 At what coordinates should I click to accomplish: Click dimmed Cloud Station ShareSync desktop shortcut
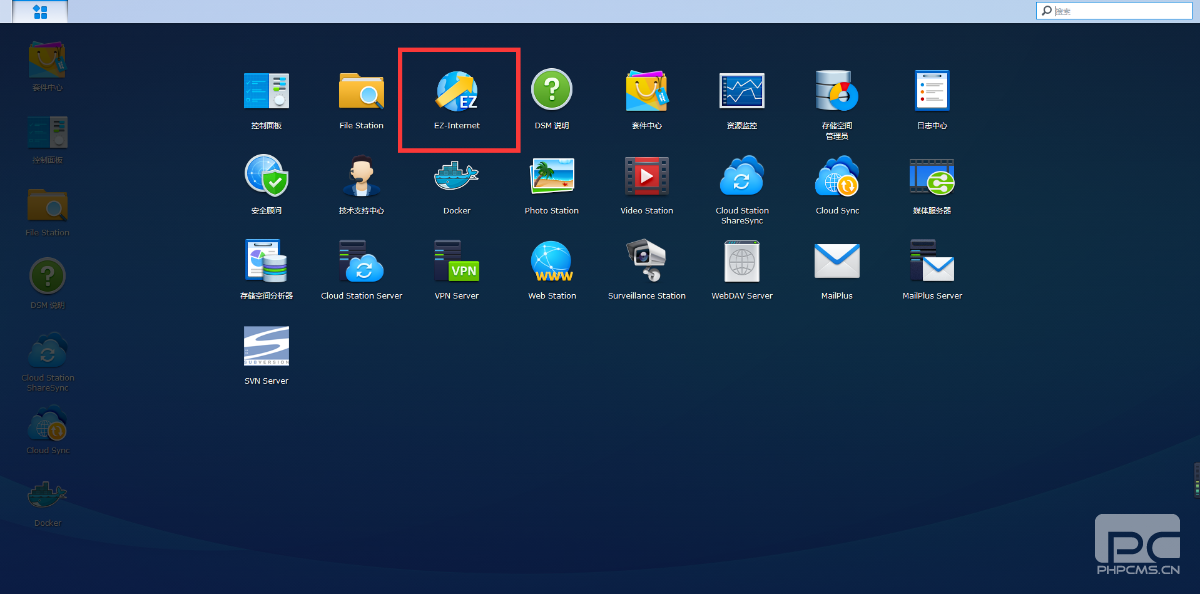click(x=47, y=351)
